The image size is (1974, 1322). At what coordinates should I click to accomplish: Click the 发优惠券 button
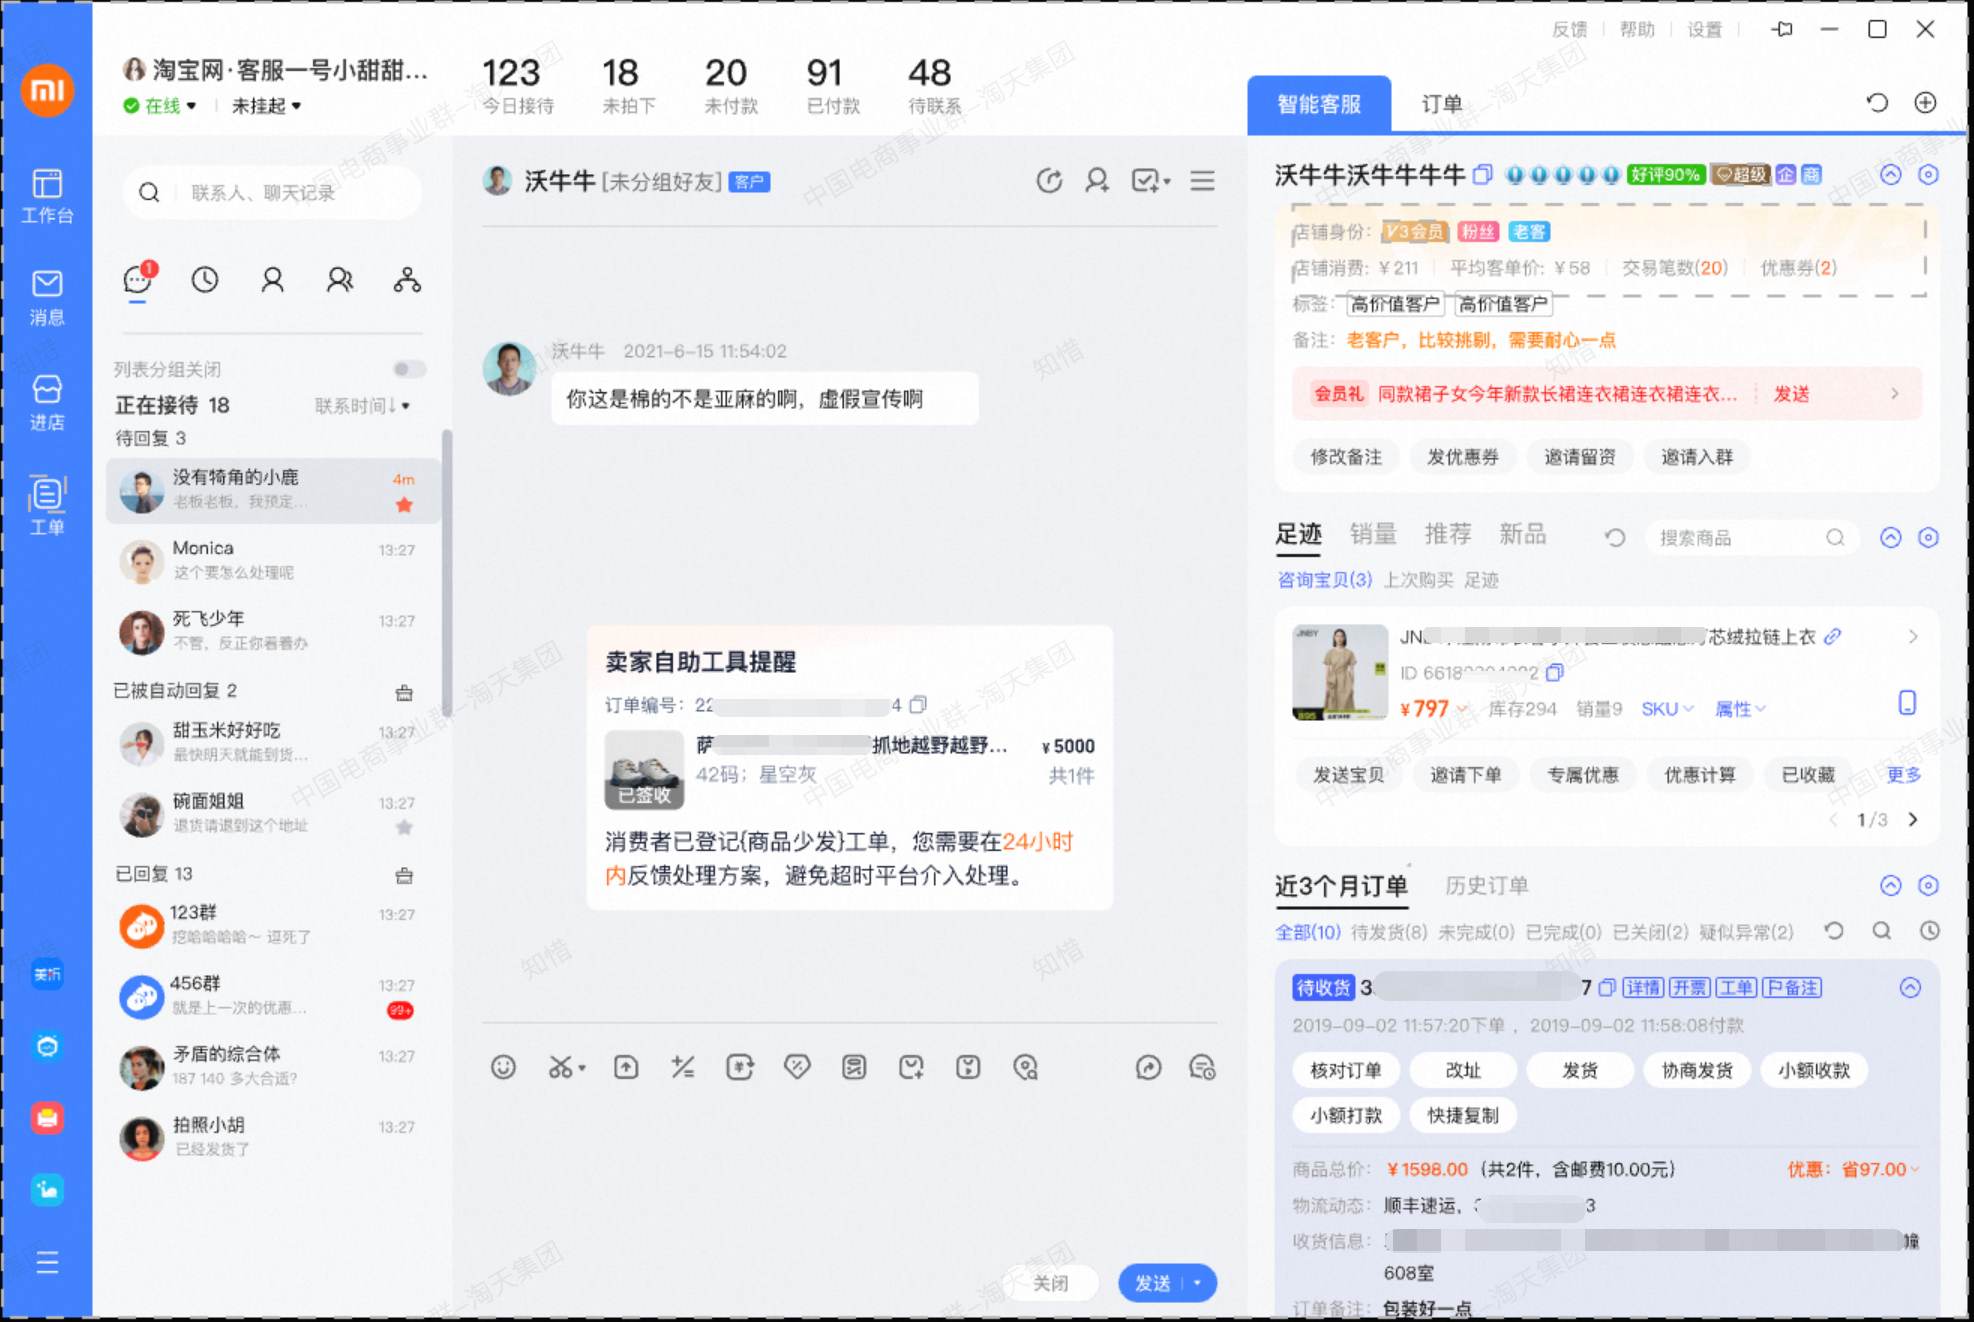tap(1463, 457)
